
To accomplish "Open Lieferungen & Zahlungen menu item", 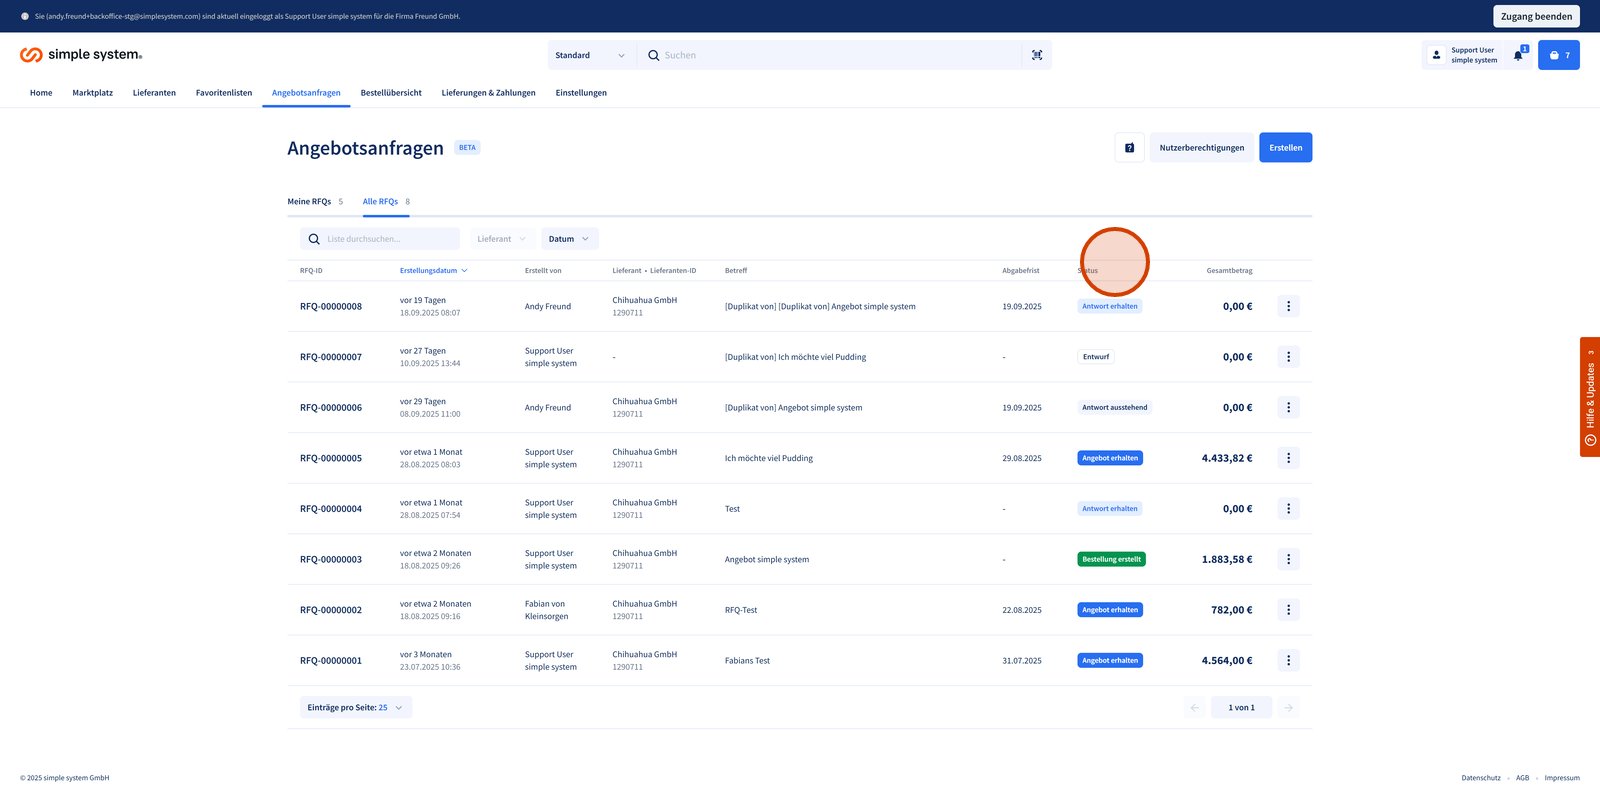I will tap(488, 93).
